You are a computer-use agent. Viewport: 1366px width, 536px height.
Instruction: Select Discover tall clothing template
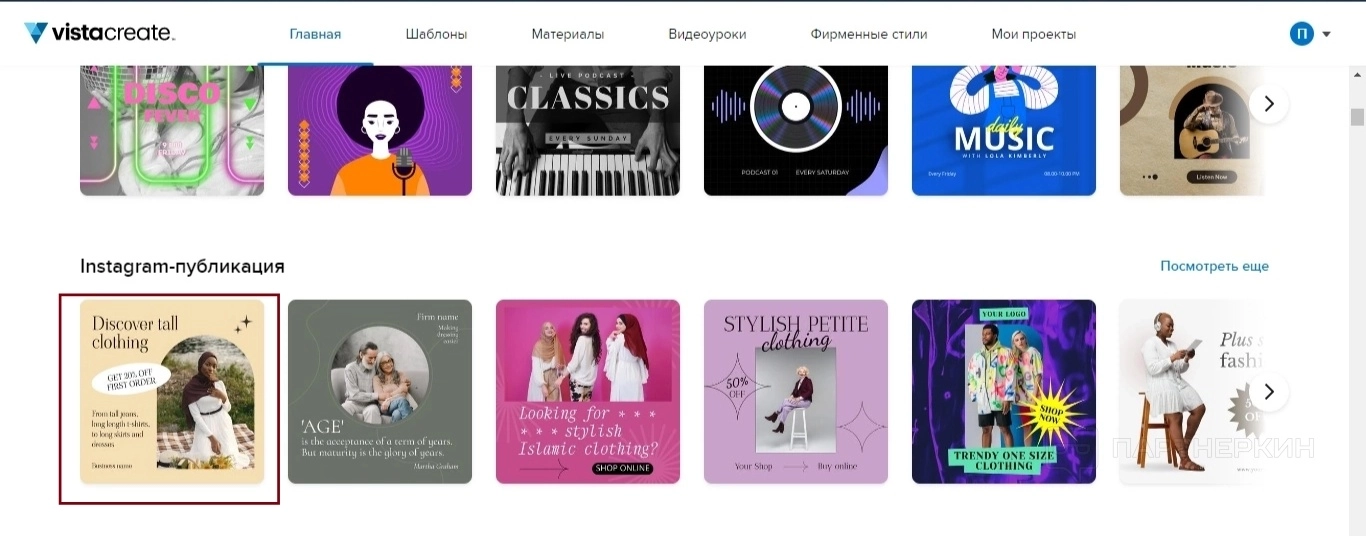tap(172, 392)
